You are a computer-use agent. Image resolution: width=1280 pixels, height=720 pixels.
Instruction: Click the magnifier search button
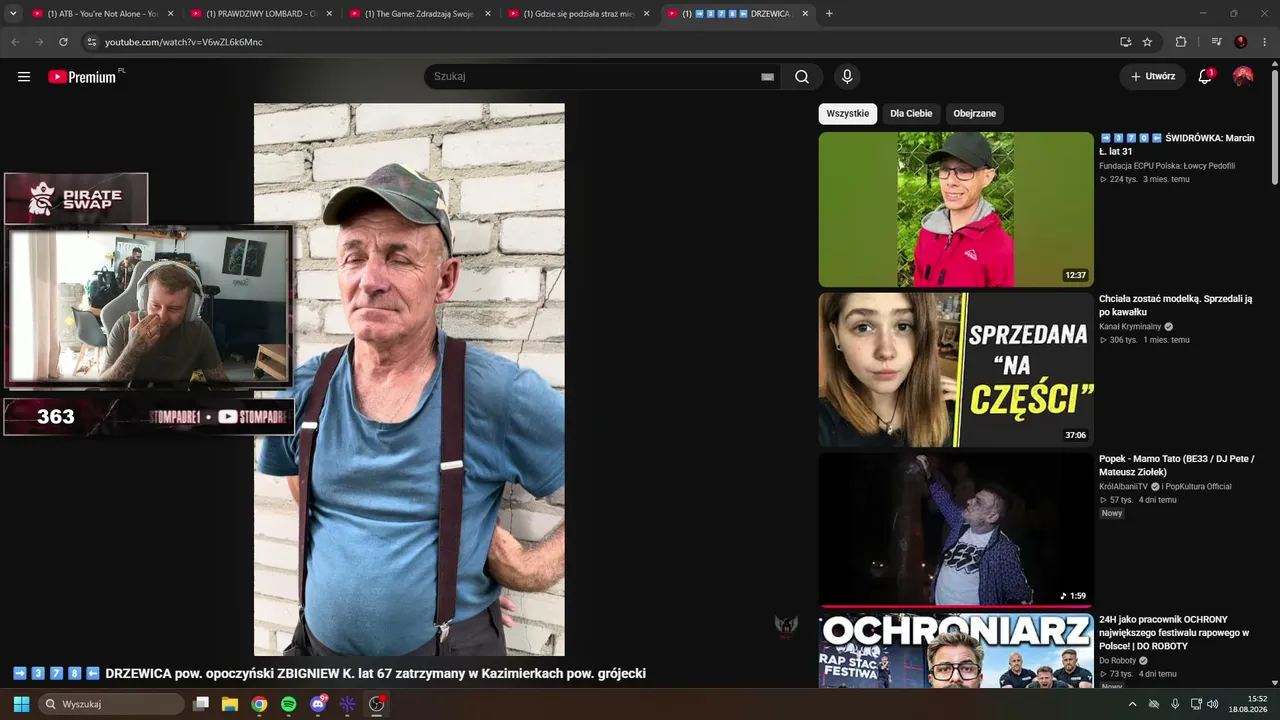pos(802,76)
